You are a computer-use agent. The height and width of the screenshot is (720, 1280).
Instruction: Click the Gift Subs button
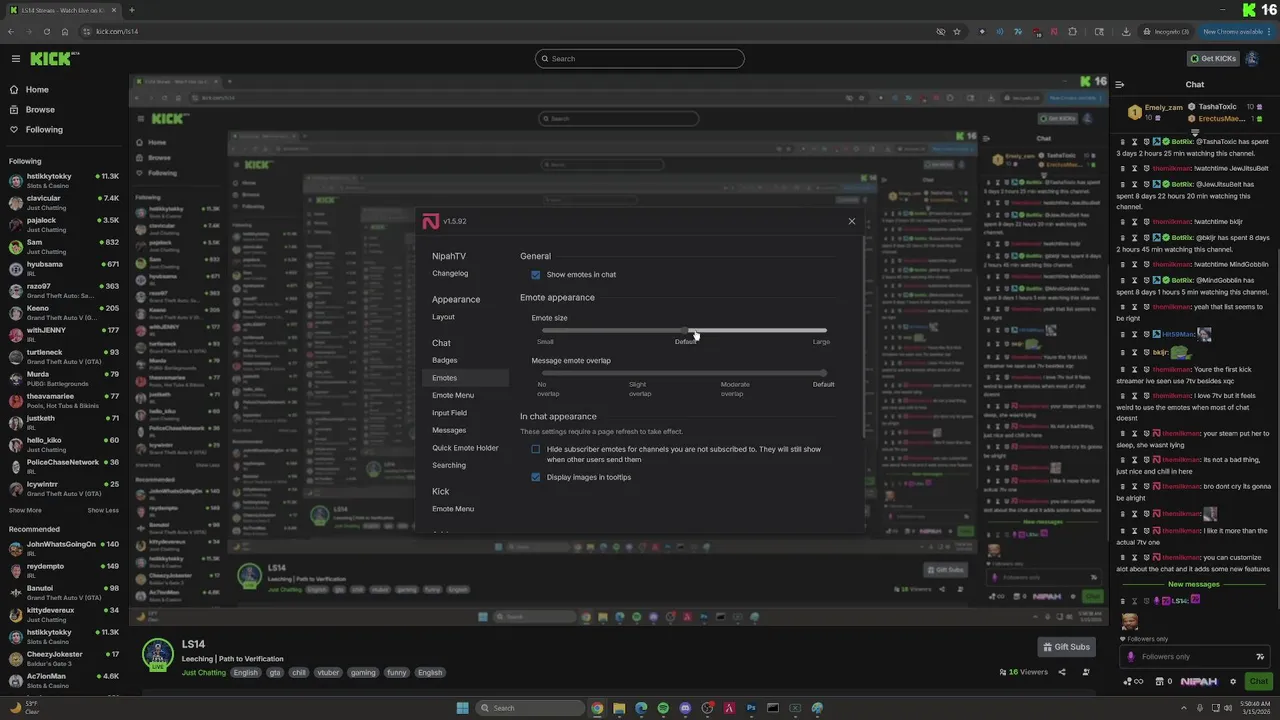point(1066,647)
